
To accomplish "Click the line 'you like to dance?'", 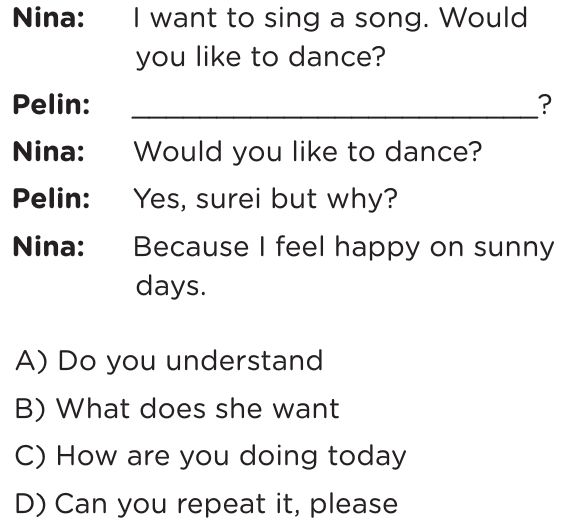I will point(261,58).
